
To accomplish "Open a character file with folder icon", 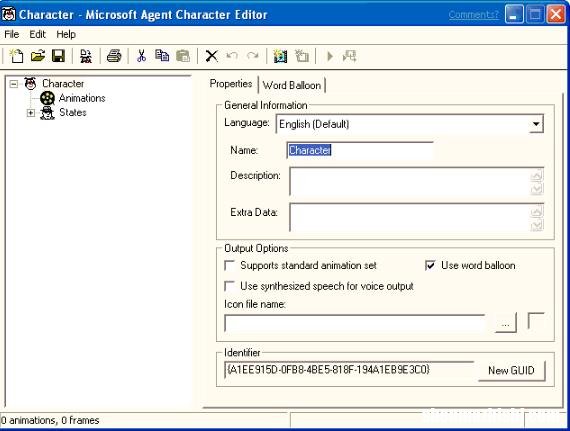I will [x=38, y=56].
